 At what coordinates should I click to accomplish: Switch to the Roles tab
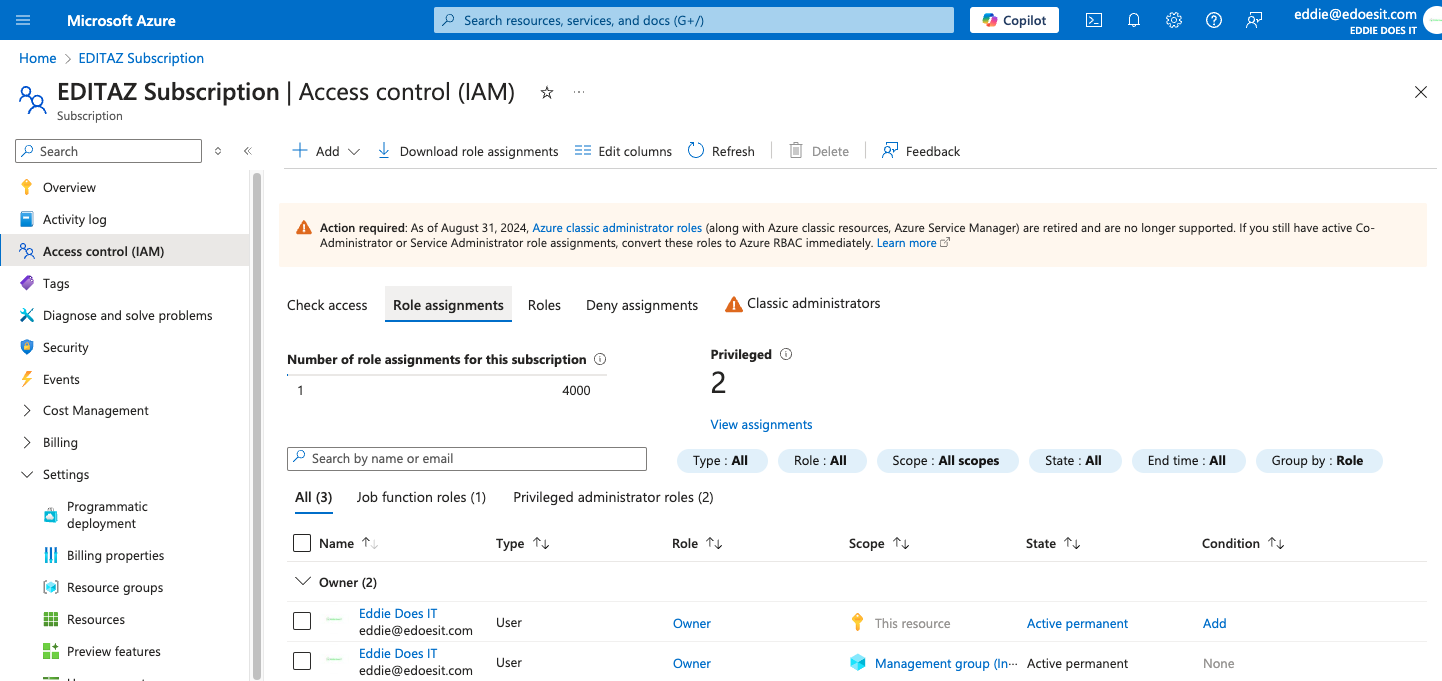point(544,305)
